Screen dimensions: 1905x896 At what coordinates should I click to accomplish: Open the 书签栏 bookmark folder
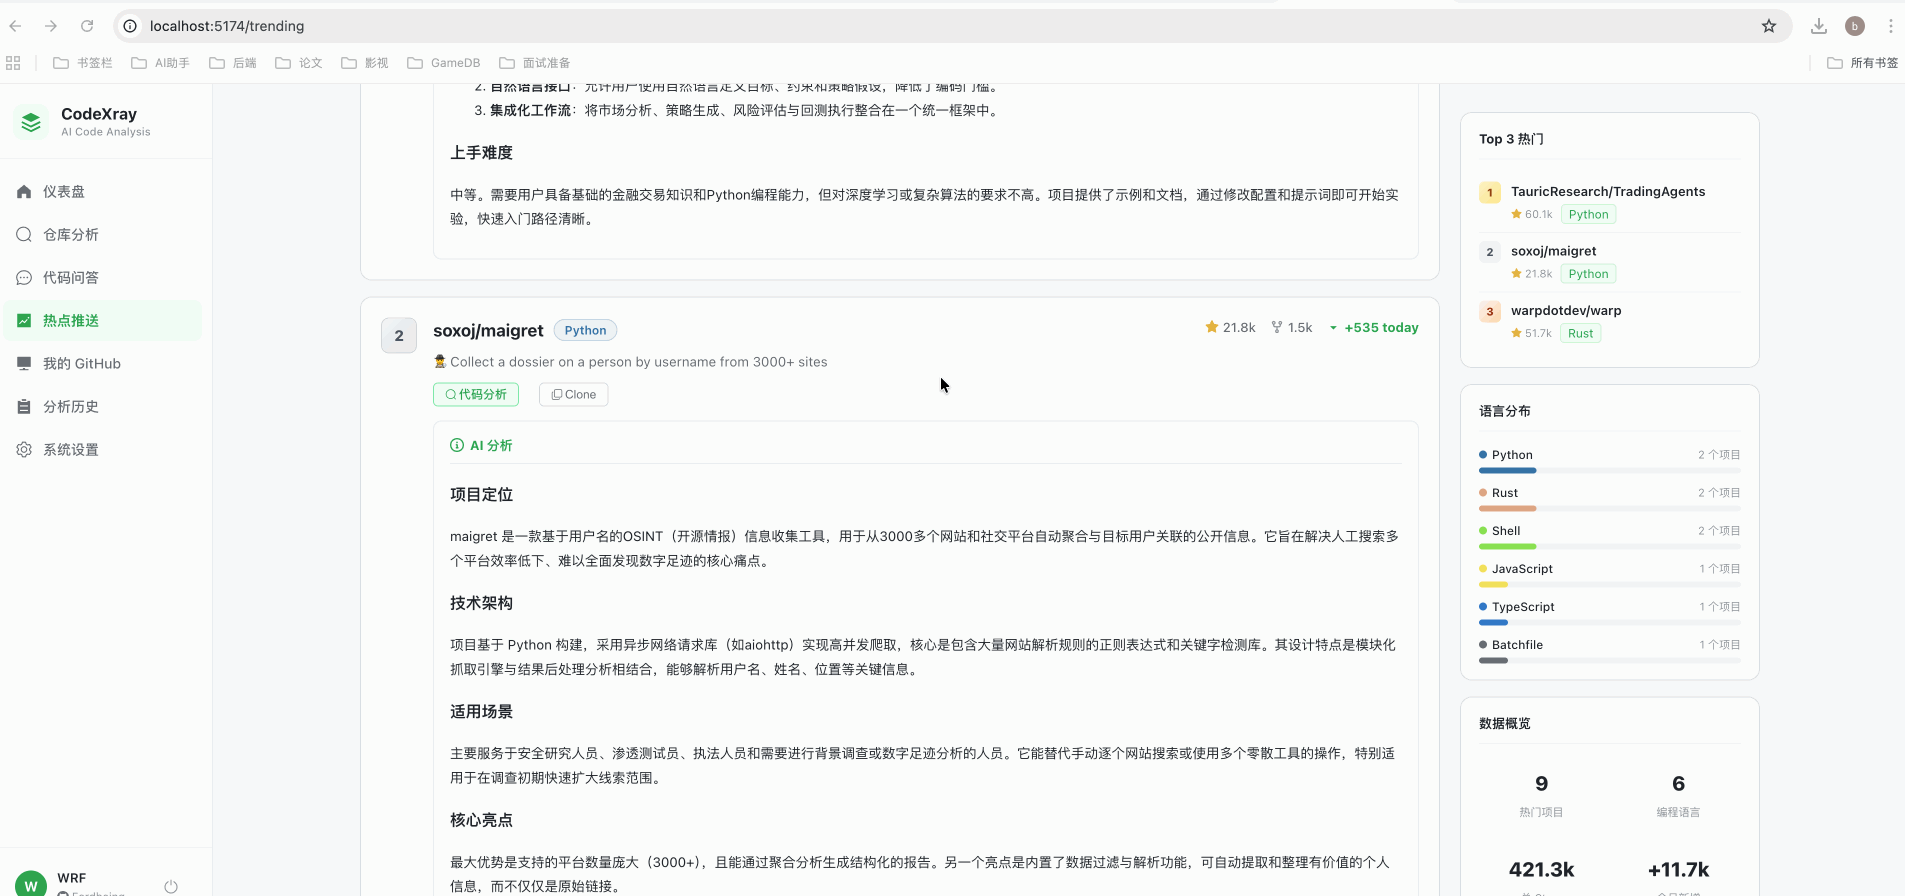tap(83, 63)
